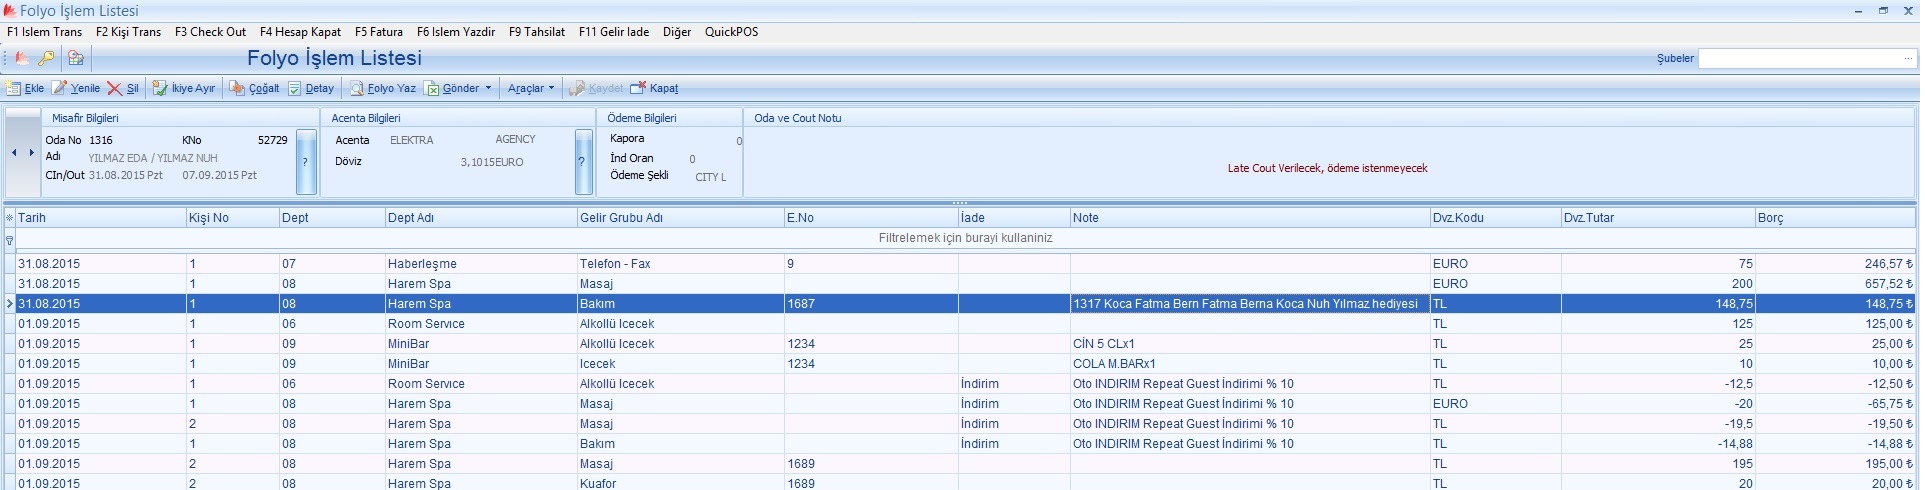Open the QuickPOS menu

click(732, 32)
